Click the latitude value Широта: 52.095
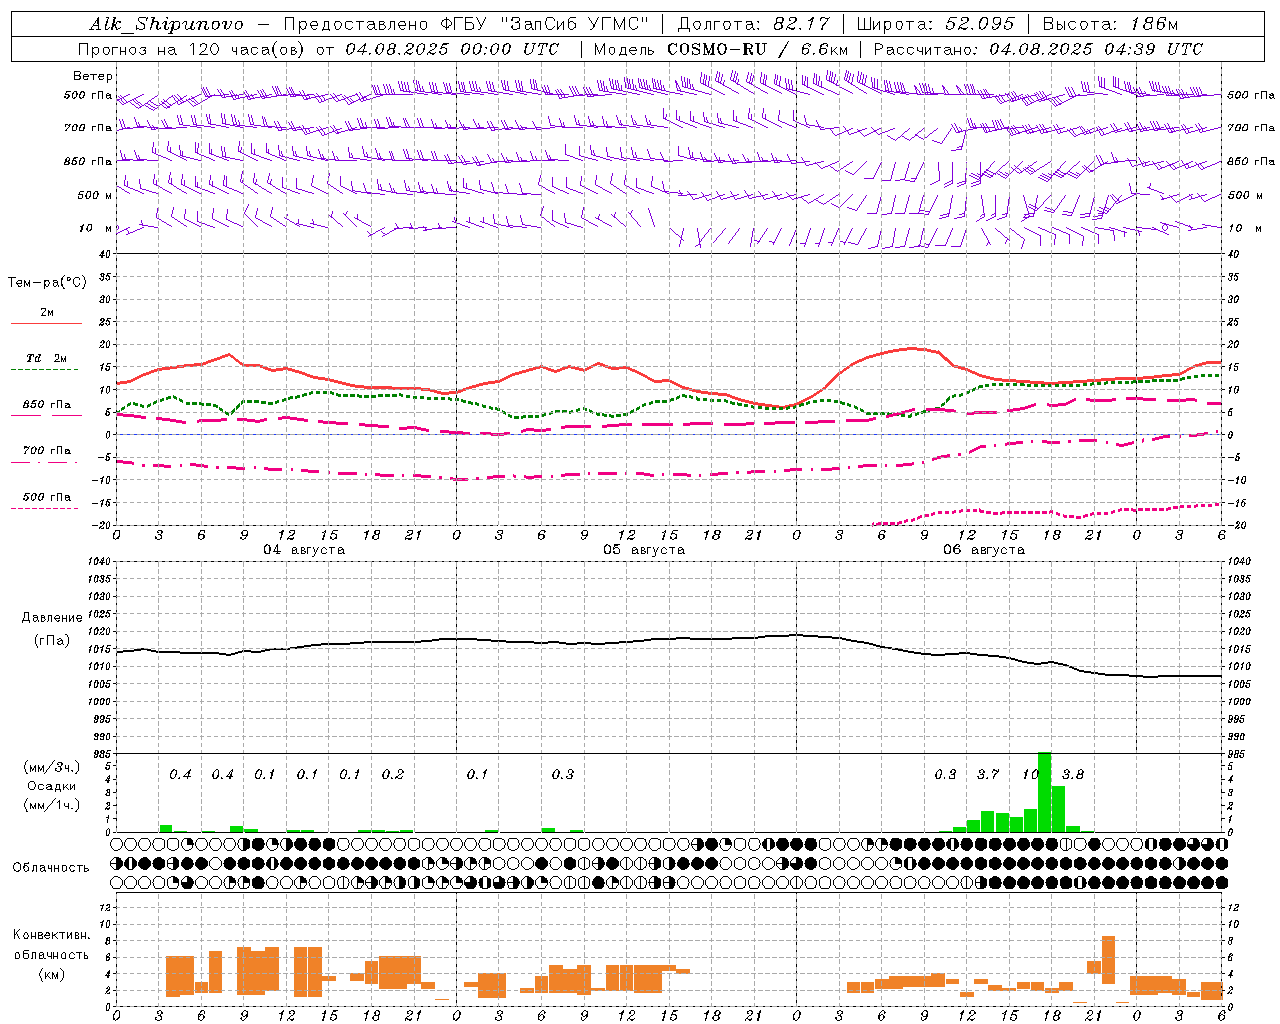This screenshot has height=1024, width=1280. point(936,24)
